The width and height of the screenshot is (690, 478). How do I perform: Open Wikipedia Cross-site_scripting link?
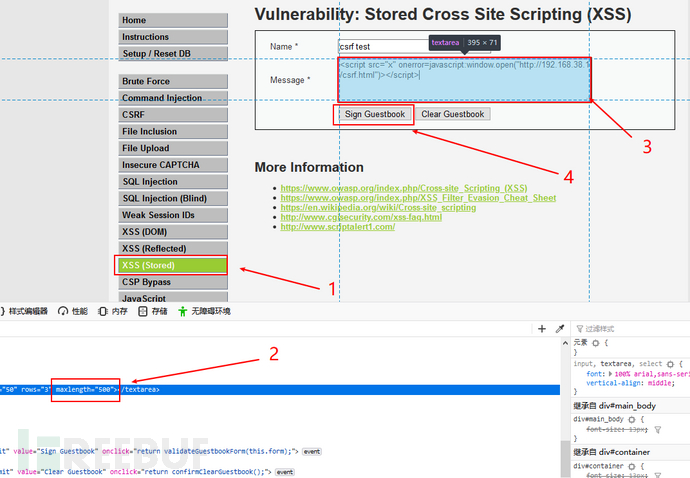coord(378,208)
